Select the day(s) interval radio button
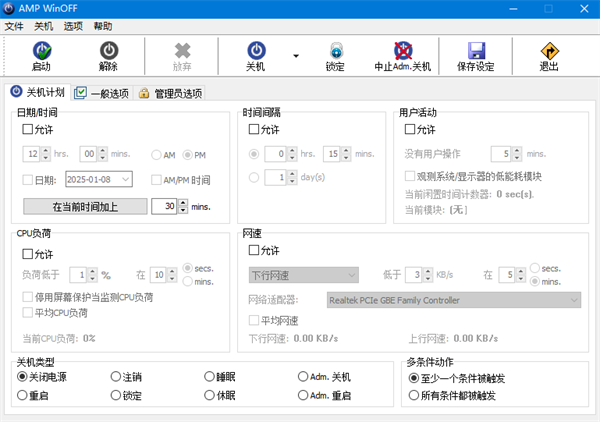The height and width of the screenshot is (422, 600). tap(254, 178)
